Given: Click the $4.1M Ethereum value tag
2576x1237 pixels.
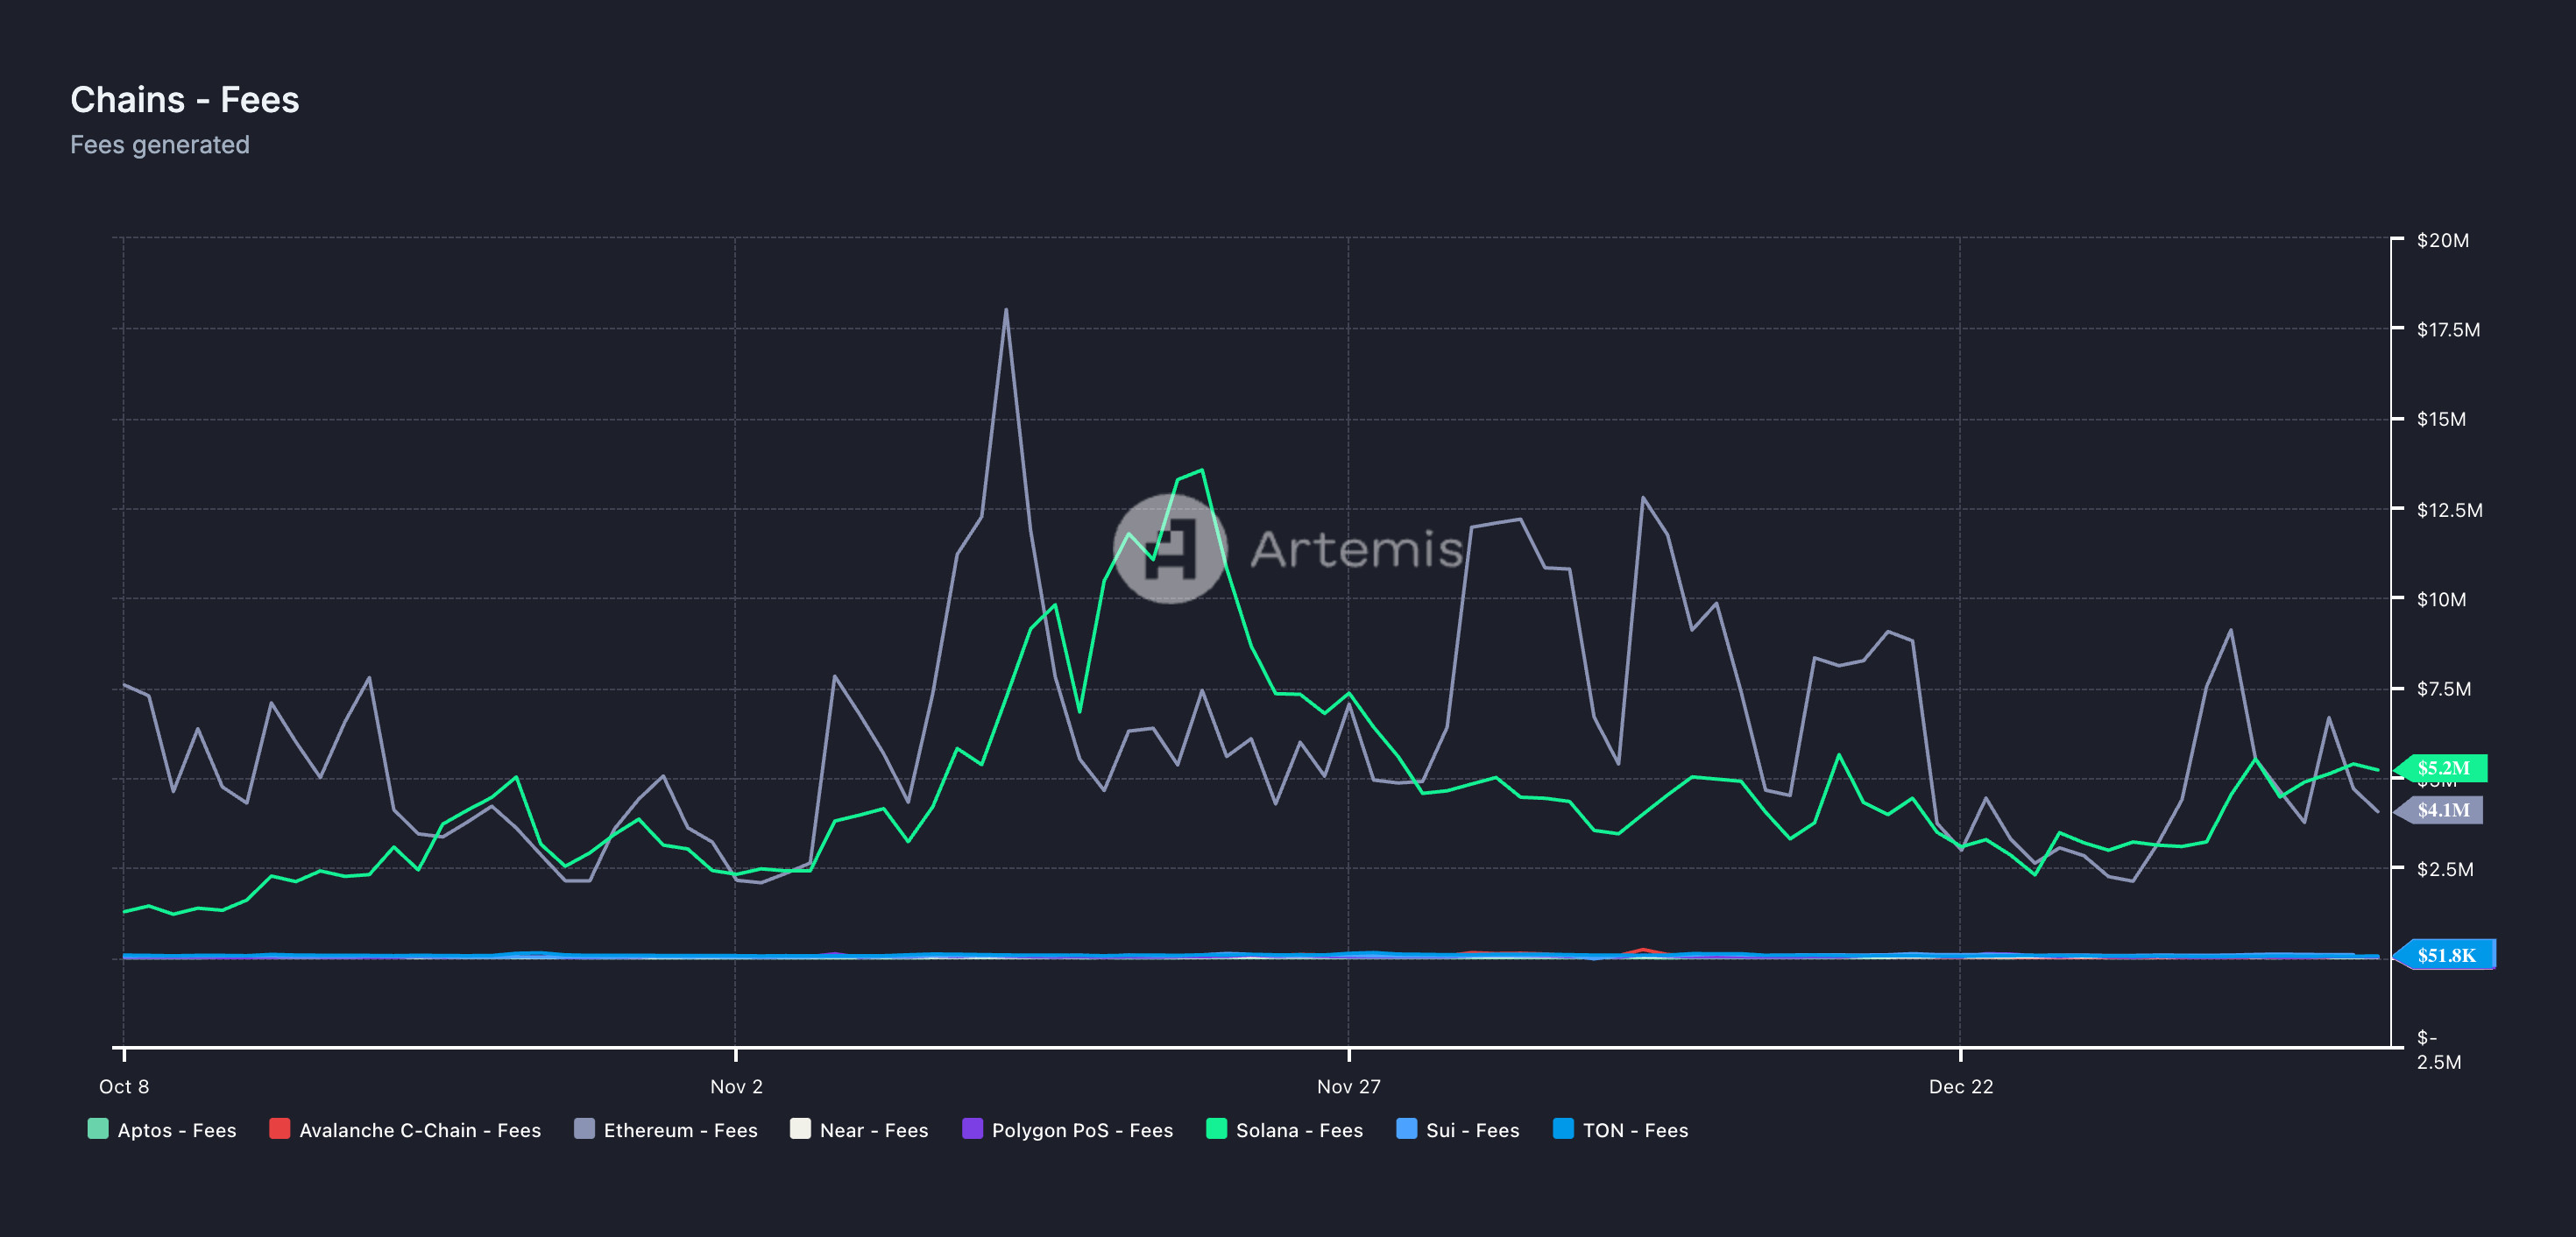Looking at the screenshot, I should 2443,810.
